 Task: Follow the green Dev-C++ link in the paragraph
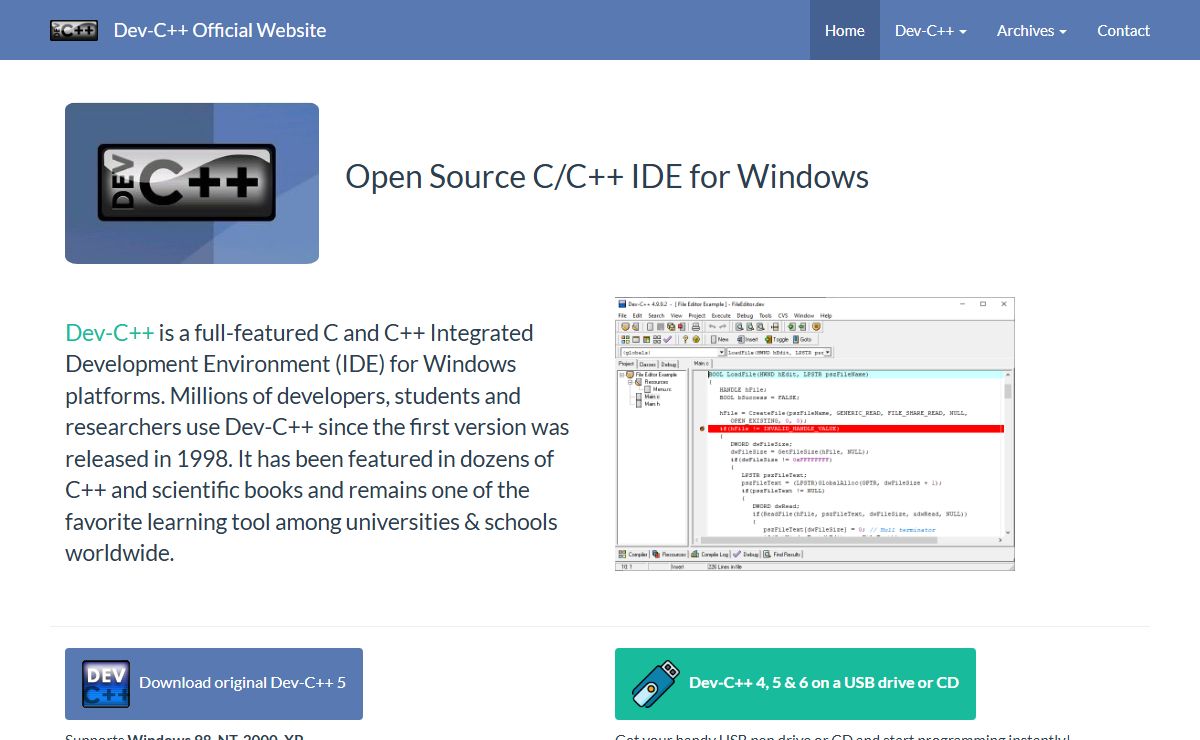click(x=110, y=333)
